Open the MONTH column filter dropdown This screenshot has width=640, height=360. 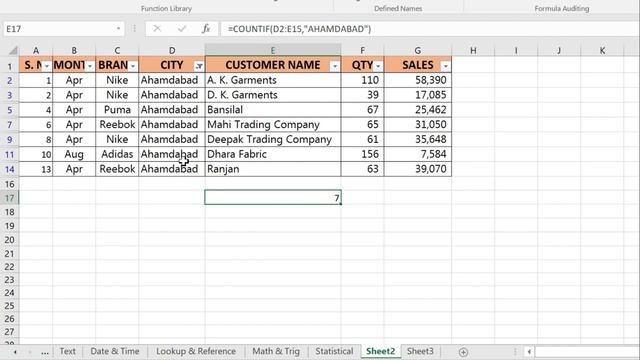pos(90,66)
